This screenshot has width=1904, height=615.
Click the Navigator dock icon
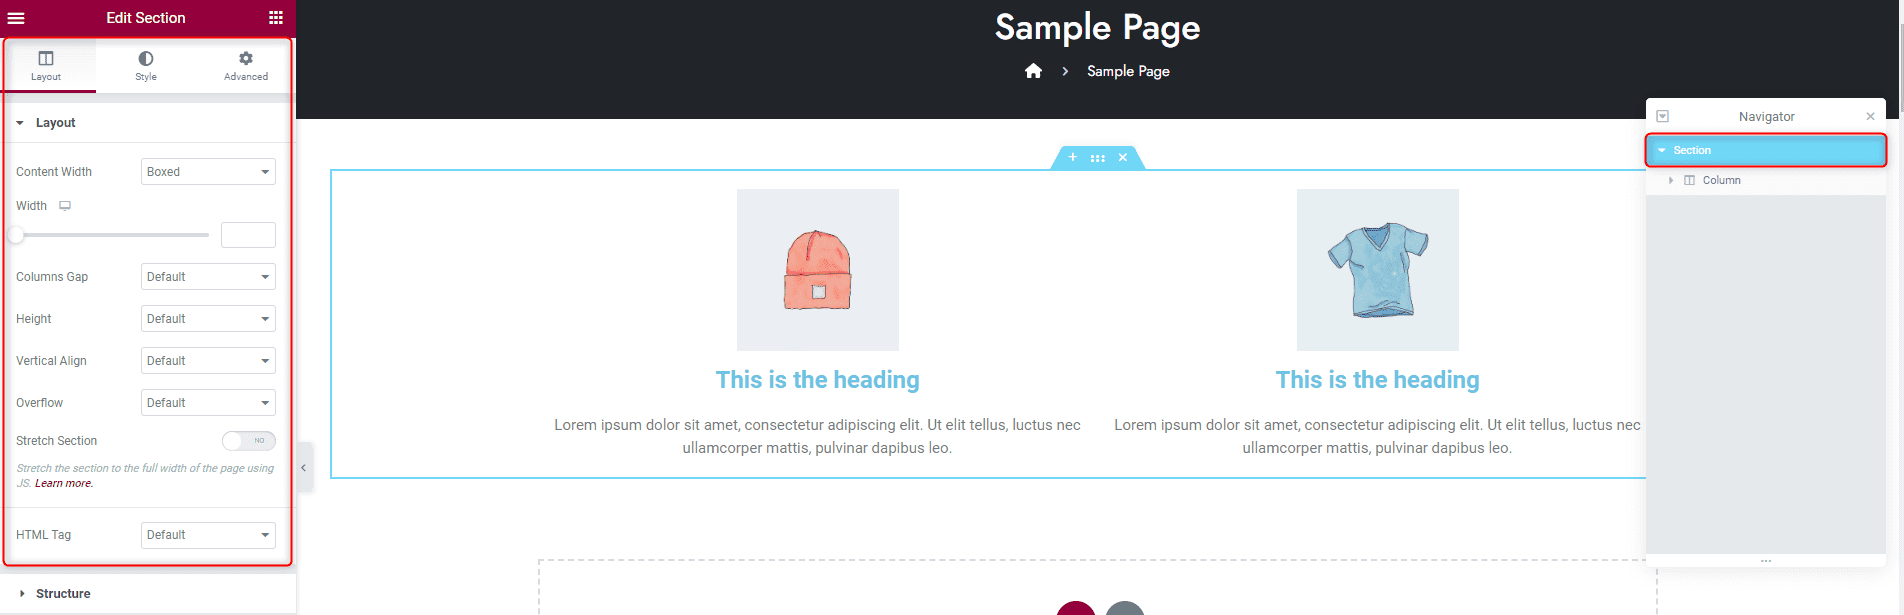1662,117
